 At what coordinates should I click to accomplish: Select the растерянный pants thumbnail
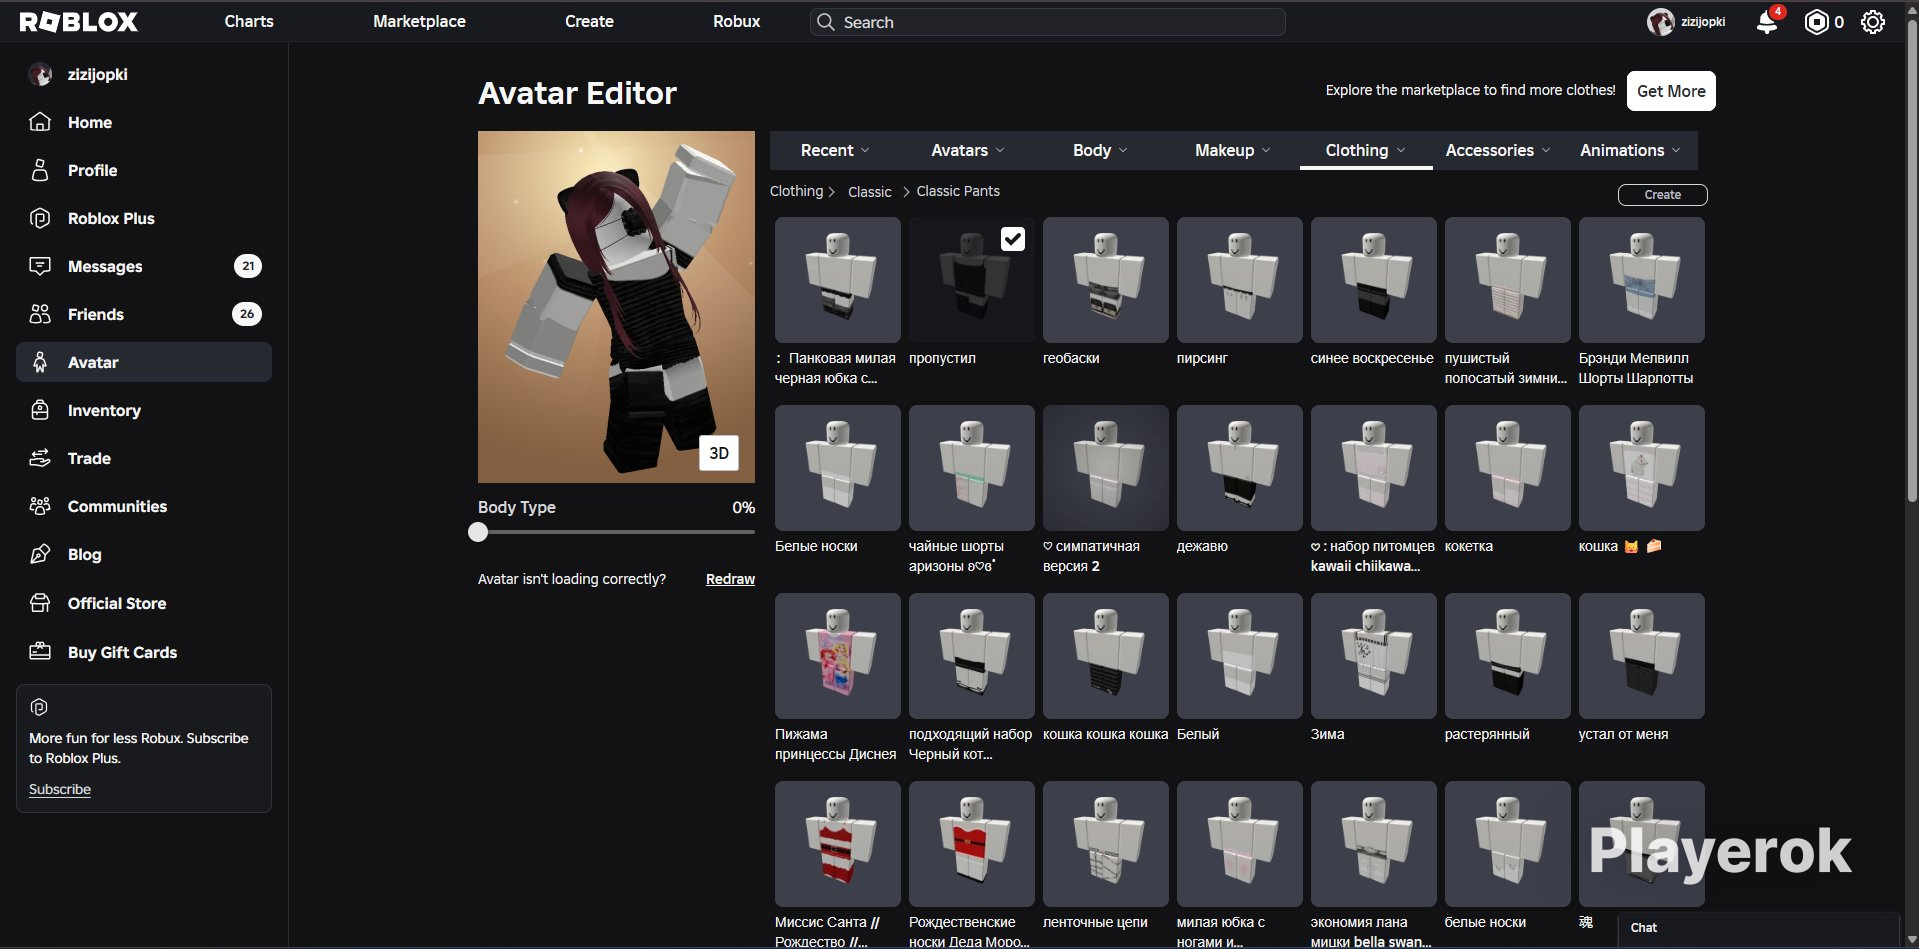pos(1508,656)
